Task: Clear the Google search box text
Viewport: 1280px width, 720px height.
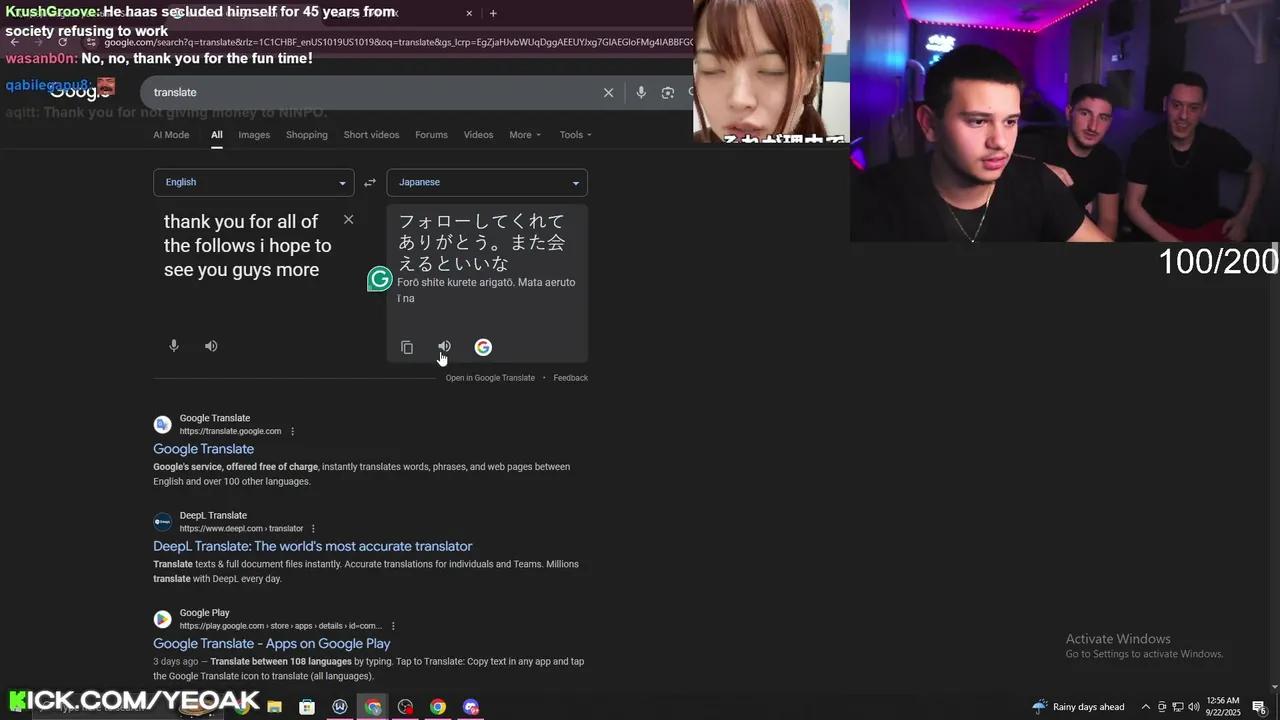Action: [608, 92]
